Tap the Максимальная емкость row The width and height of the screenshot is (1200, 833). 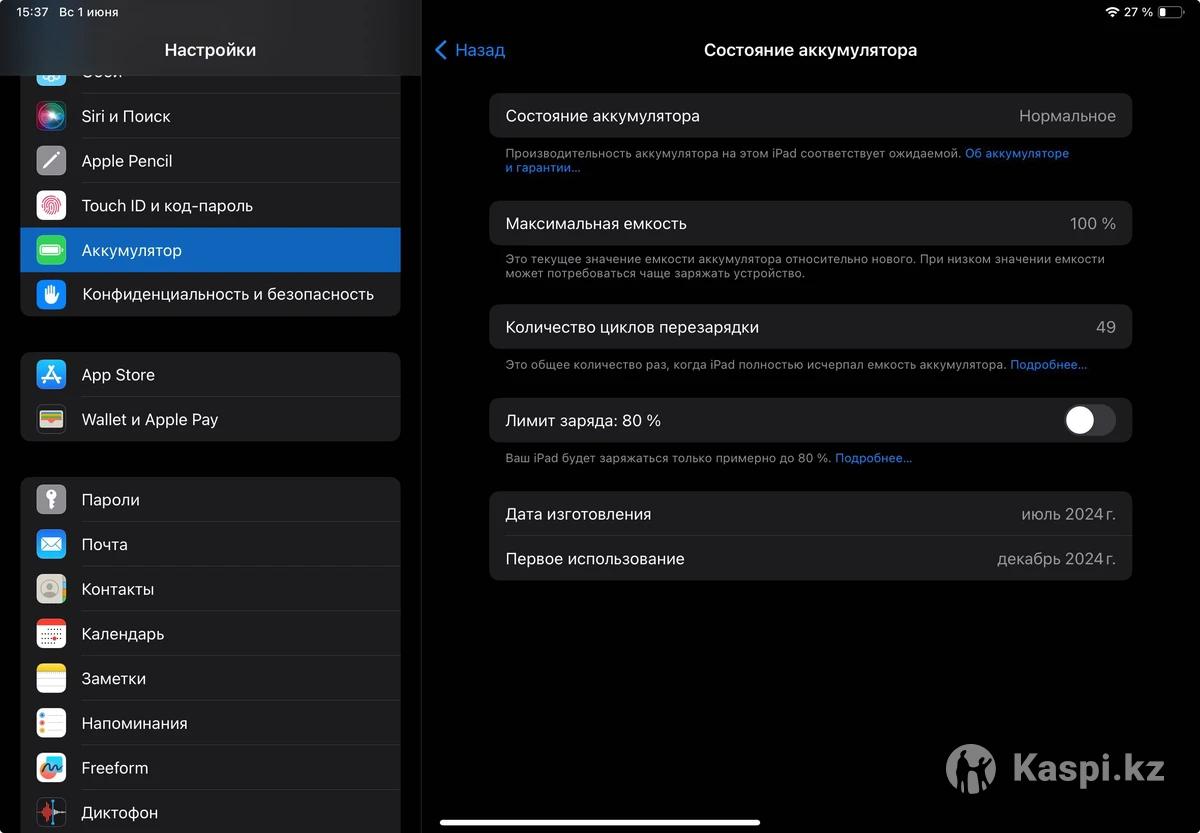[810, 224]
